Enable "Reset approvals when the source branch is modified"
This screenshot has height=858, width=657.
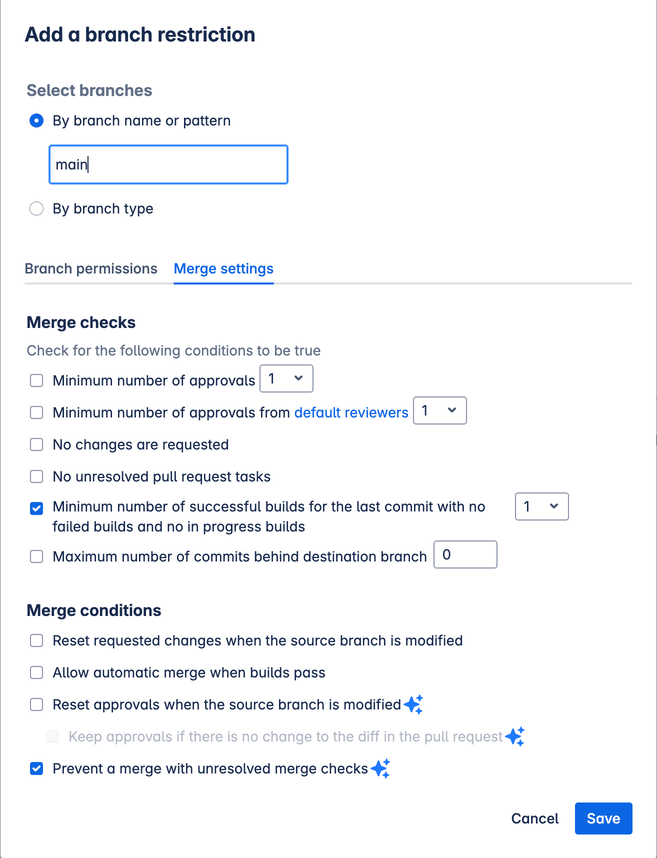(x=36, y=704)
